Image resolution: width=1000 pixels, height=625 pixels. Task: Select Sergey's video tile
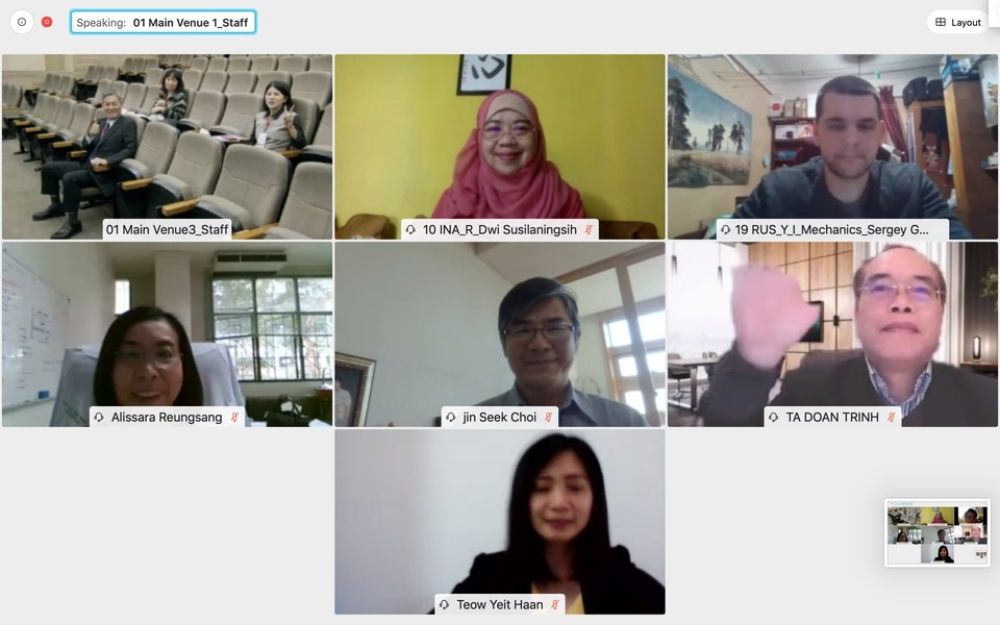[833, 147]
